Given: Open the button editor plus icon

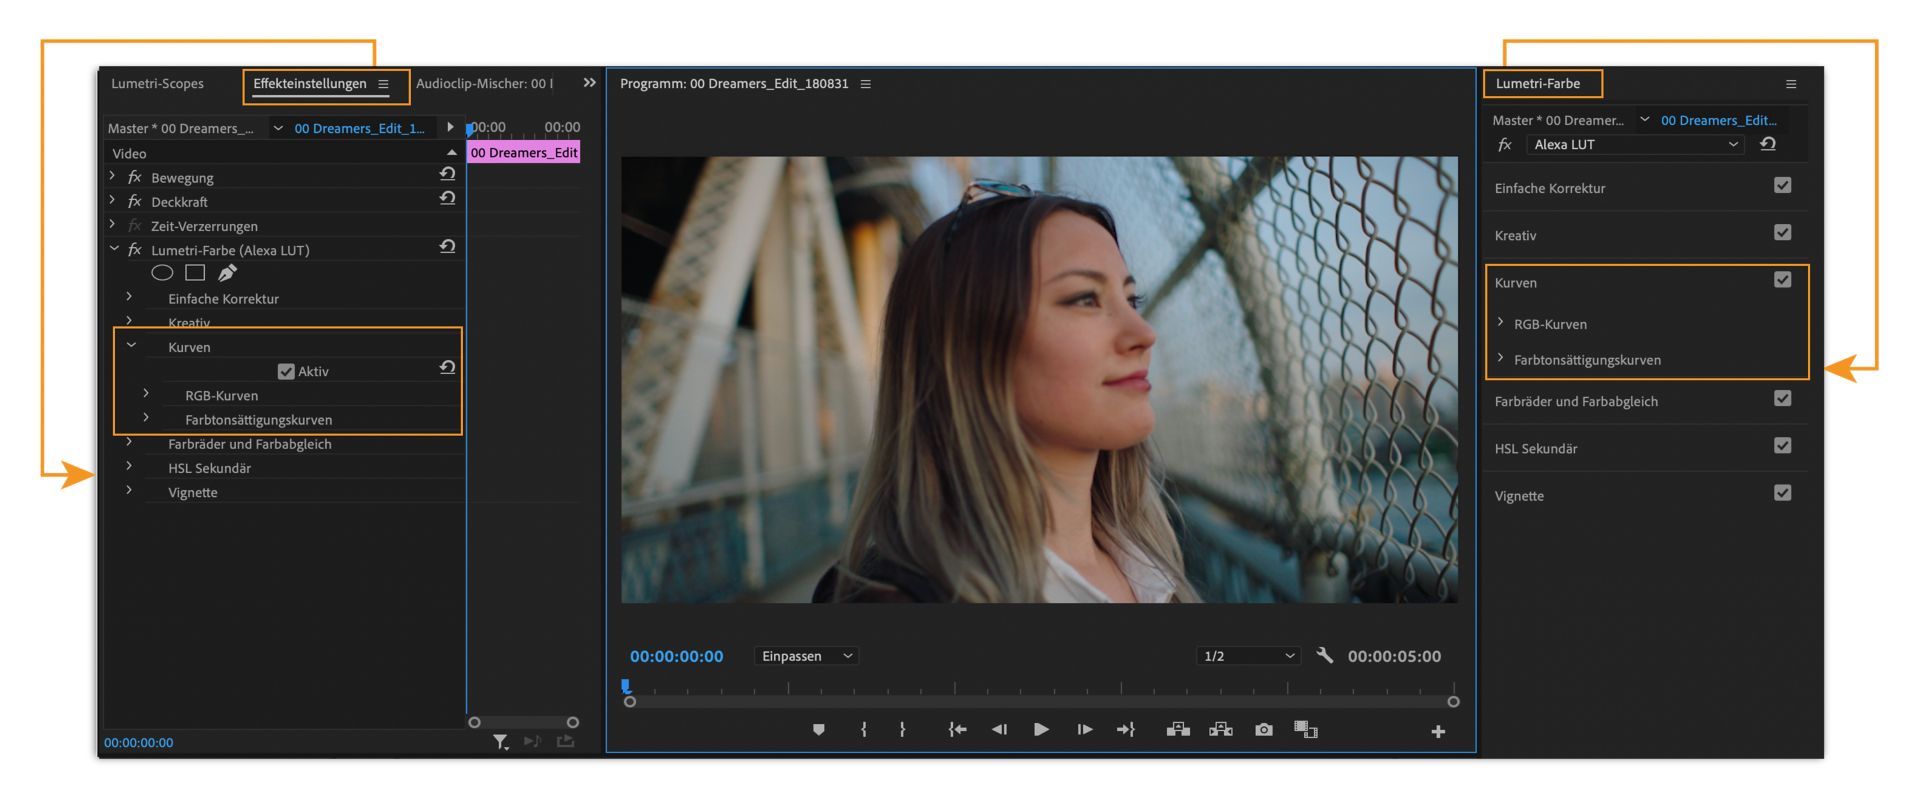Looking at the screenshot, I should coord(1438,732).
